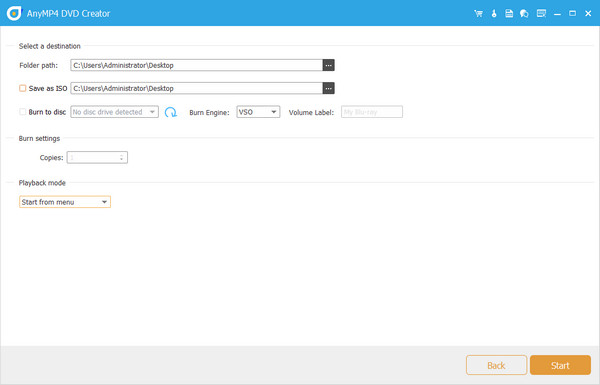Refresh the disc drive list

pyautogui.click(x=171, y=112)
